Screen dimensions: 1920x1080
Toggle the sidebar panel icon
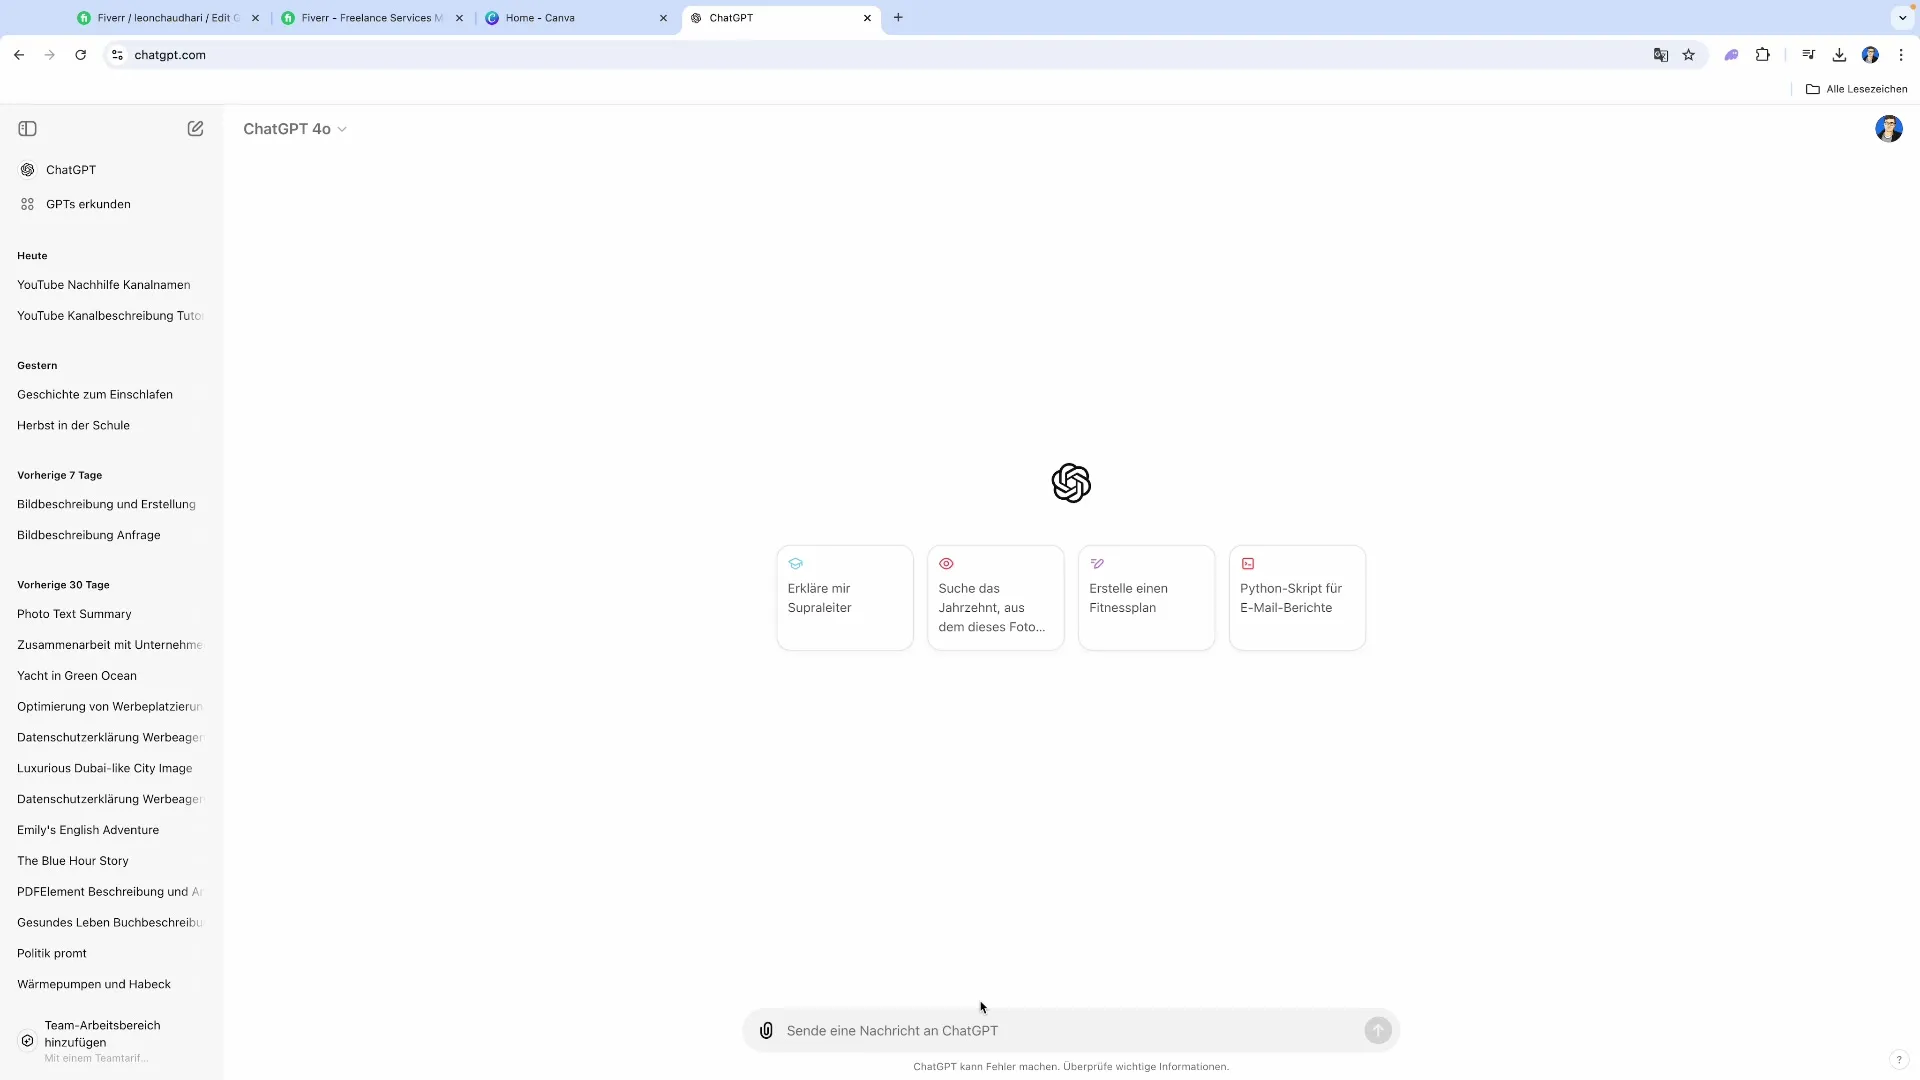[x=28, y=129]
